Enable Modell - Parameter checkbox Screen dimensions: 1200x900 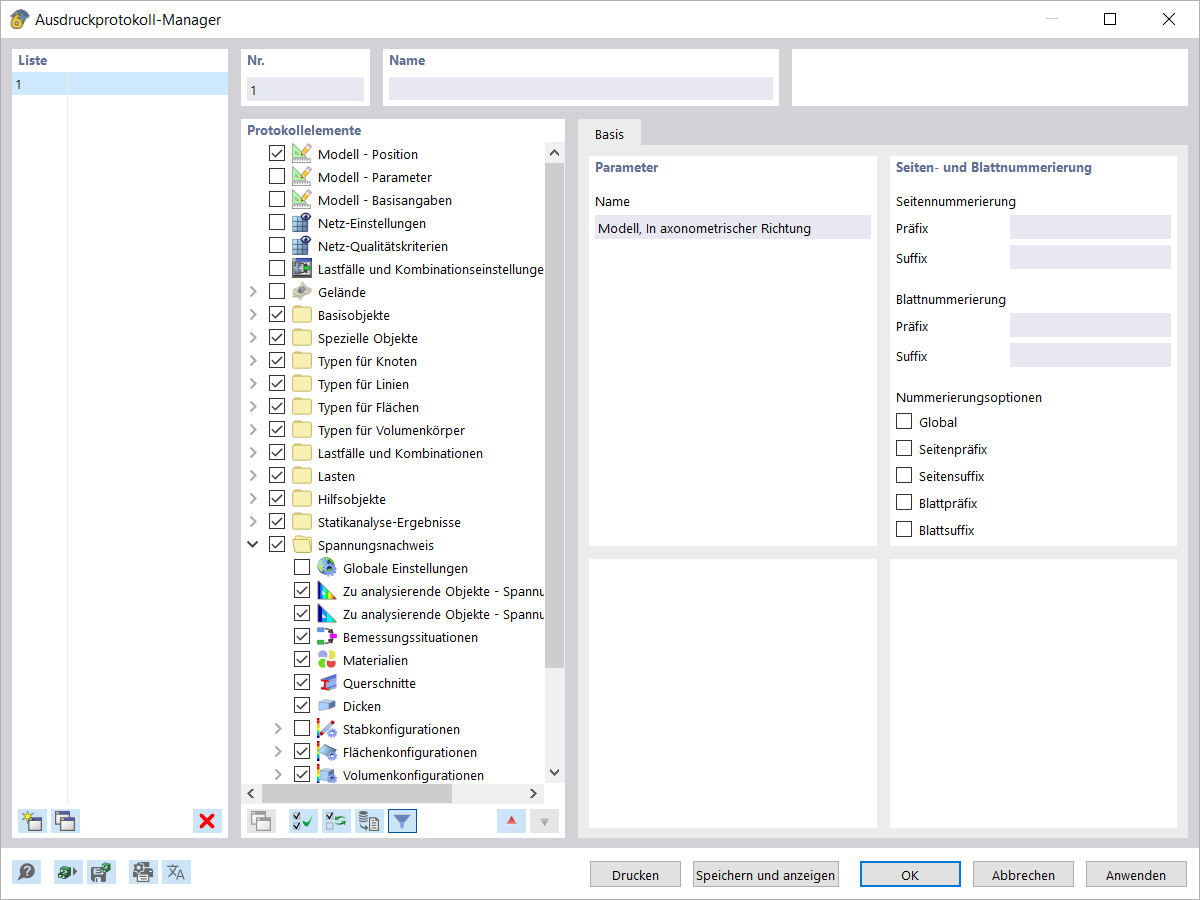pyautogui.click(x=277, y=177)
